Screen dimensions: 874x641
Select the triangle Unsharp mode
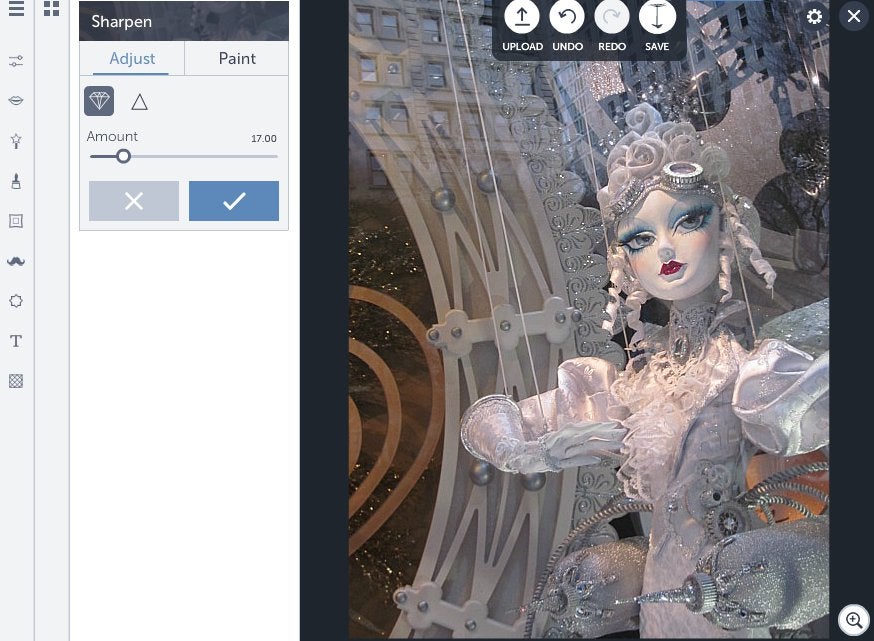pos(139,102)
